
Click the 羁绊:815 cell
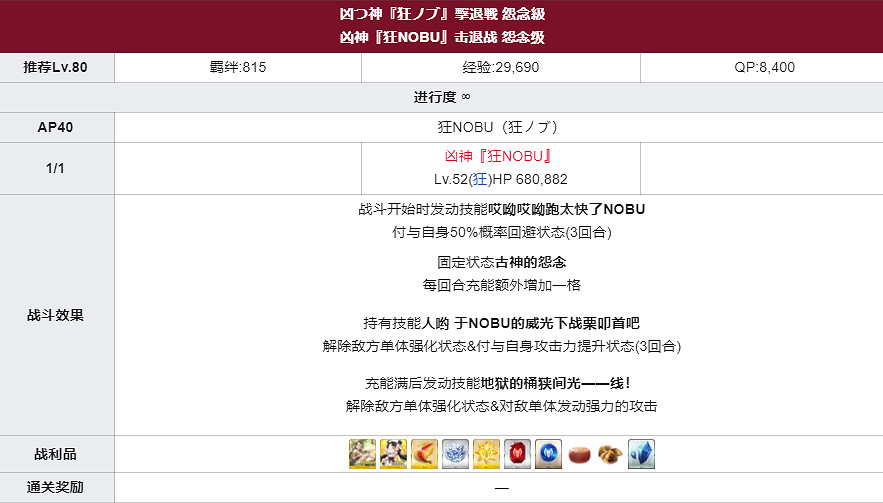tap(238, 68)
